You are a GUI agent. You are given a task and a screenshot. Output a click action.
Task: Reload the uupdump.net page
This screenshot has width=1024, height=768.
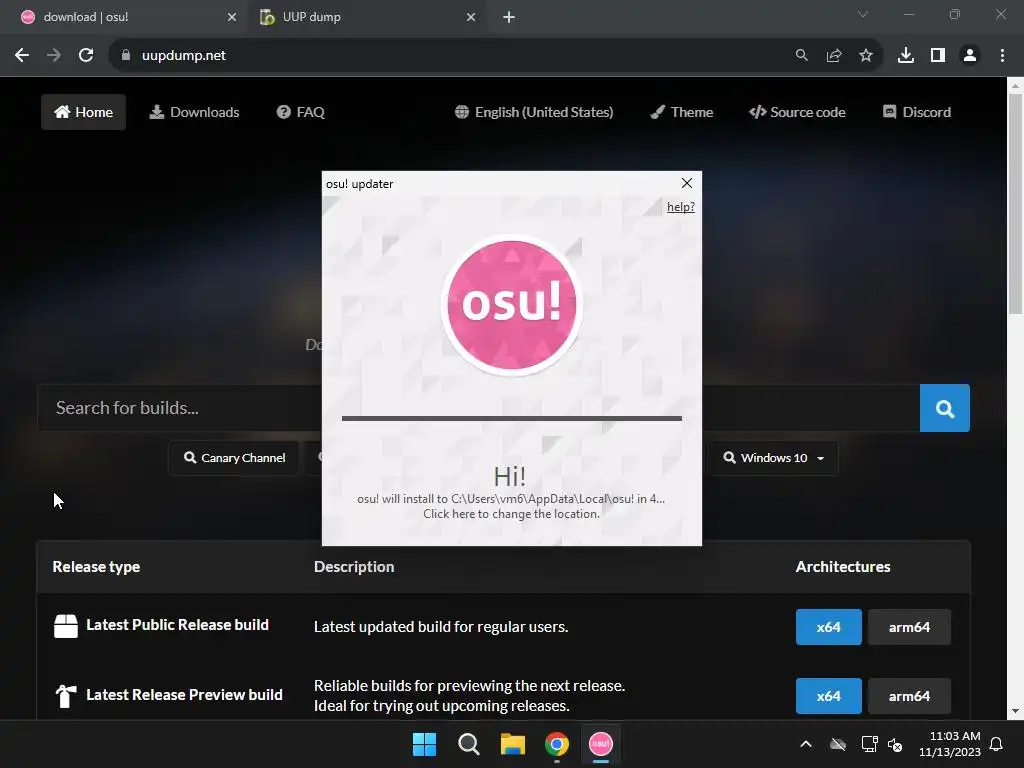(x=86, y=56)
